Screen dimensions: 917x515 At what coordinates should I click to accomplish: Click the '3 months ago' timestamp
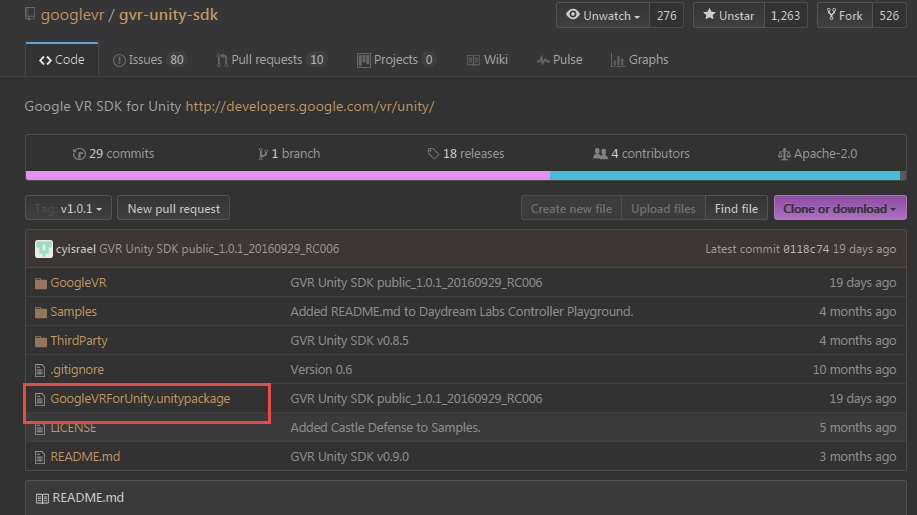(858, 457)
